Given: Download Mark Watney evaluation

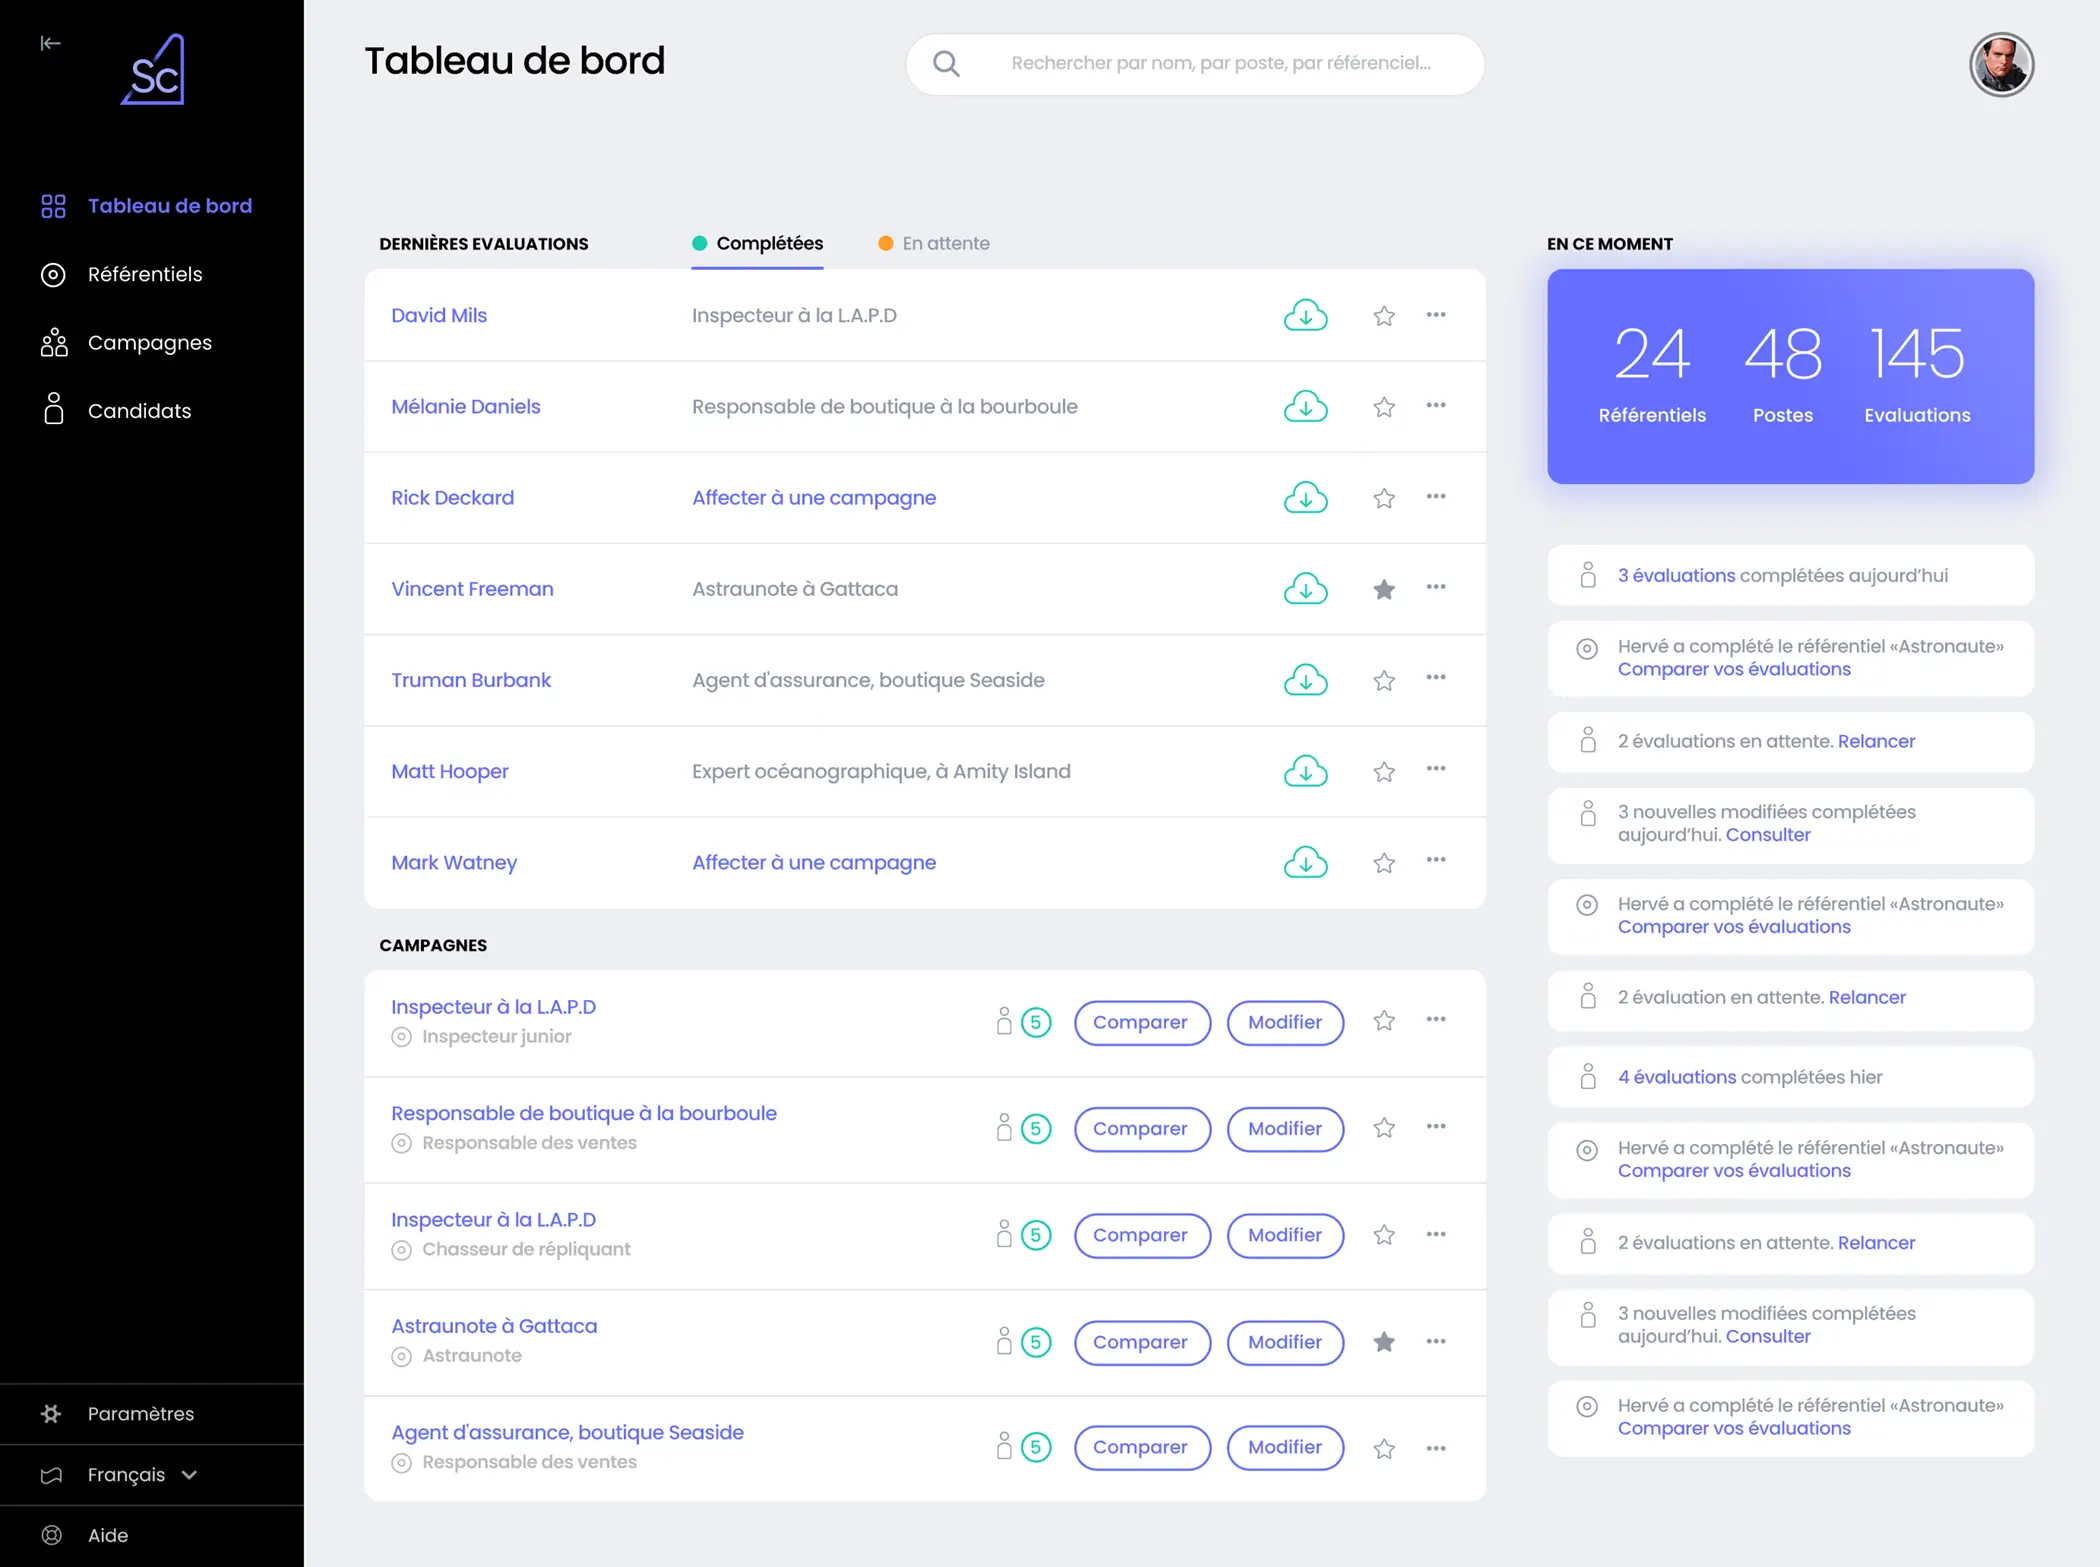Looking at the screenshot, I should 1305,862.
